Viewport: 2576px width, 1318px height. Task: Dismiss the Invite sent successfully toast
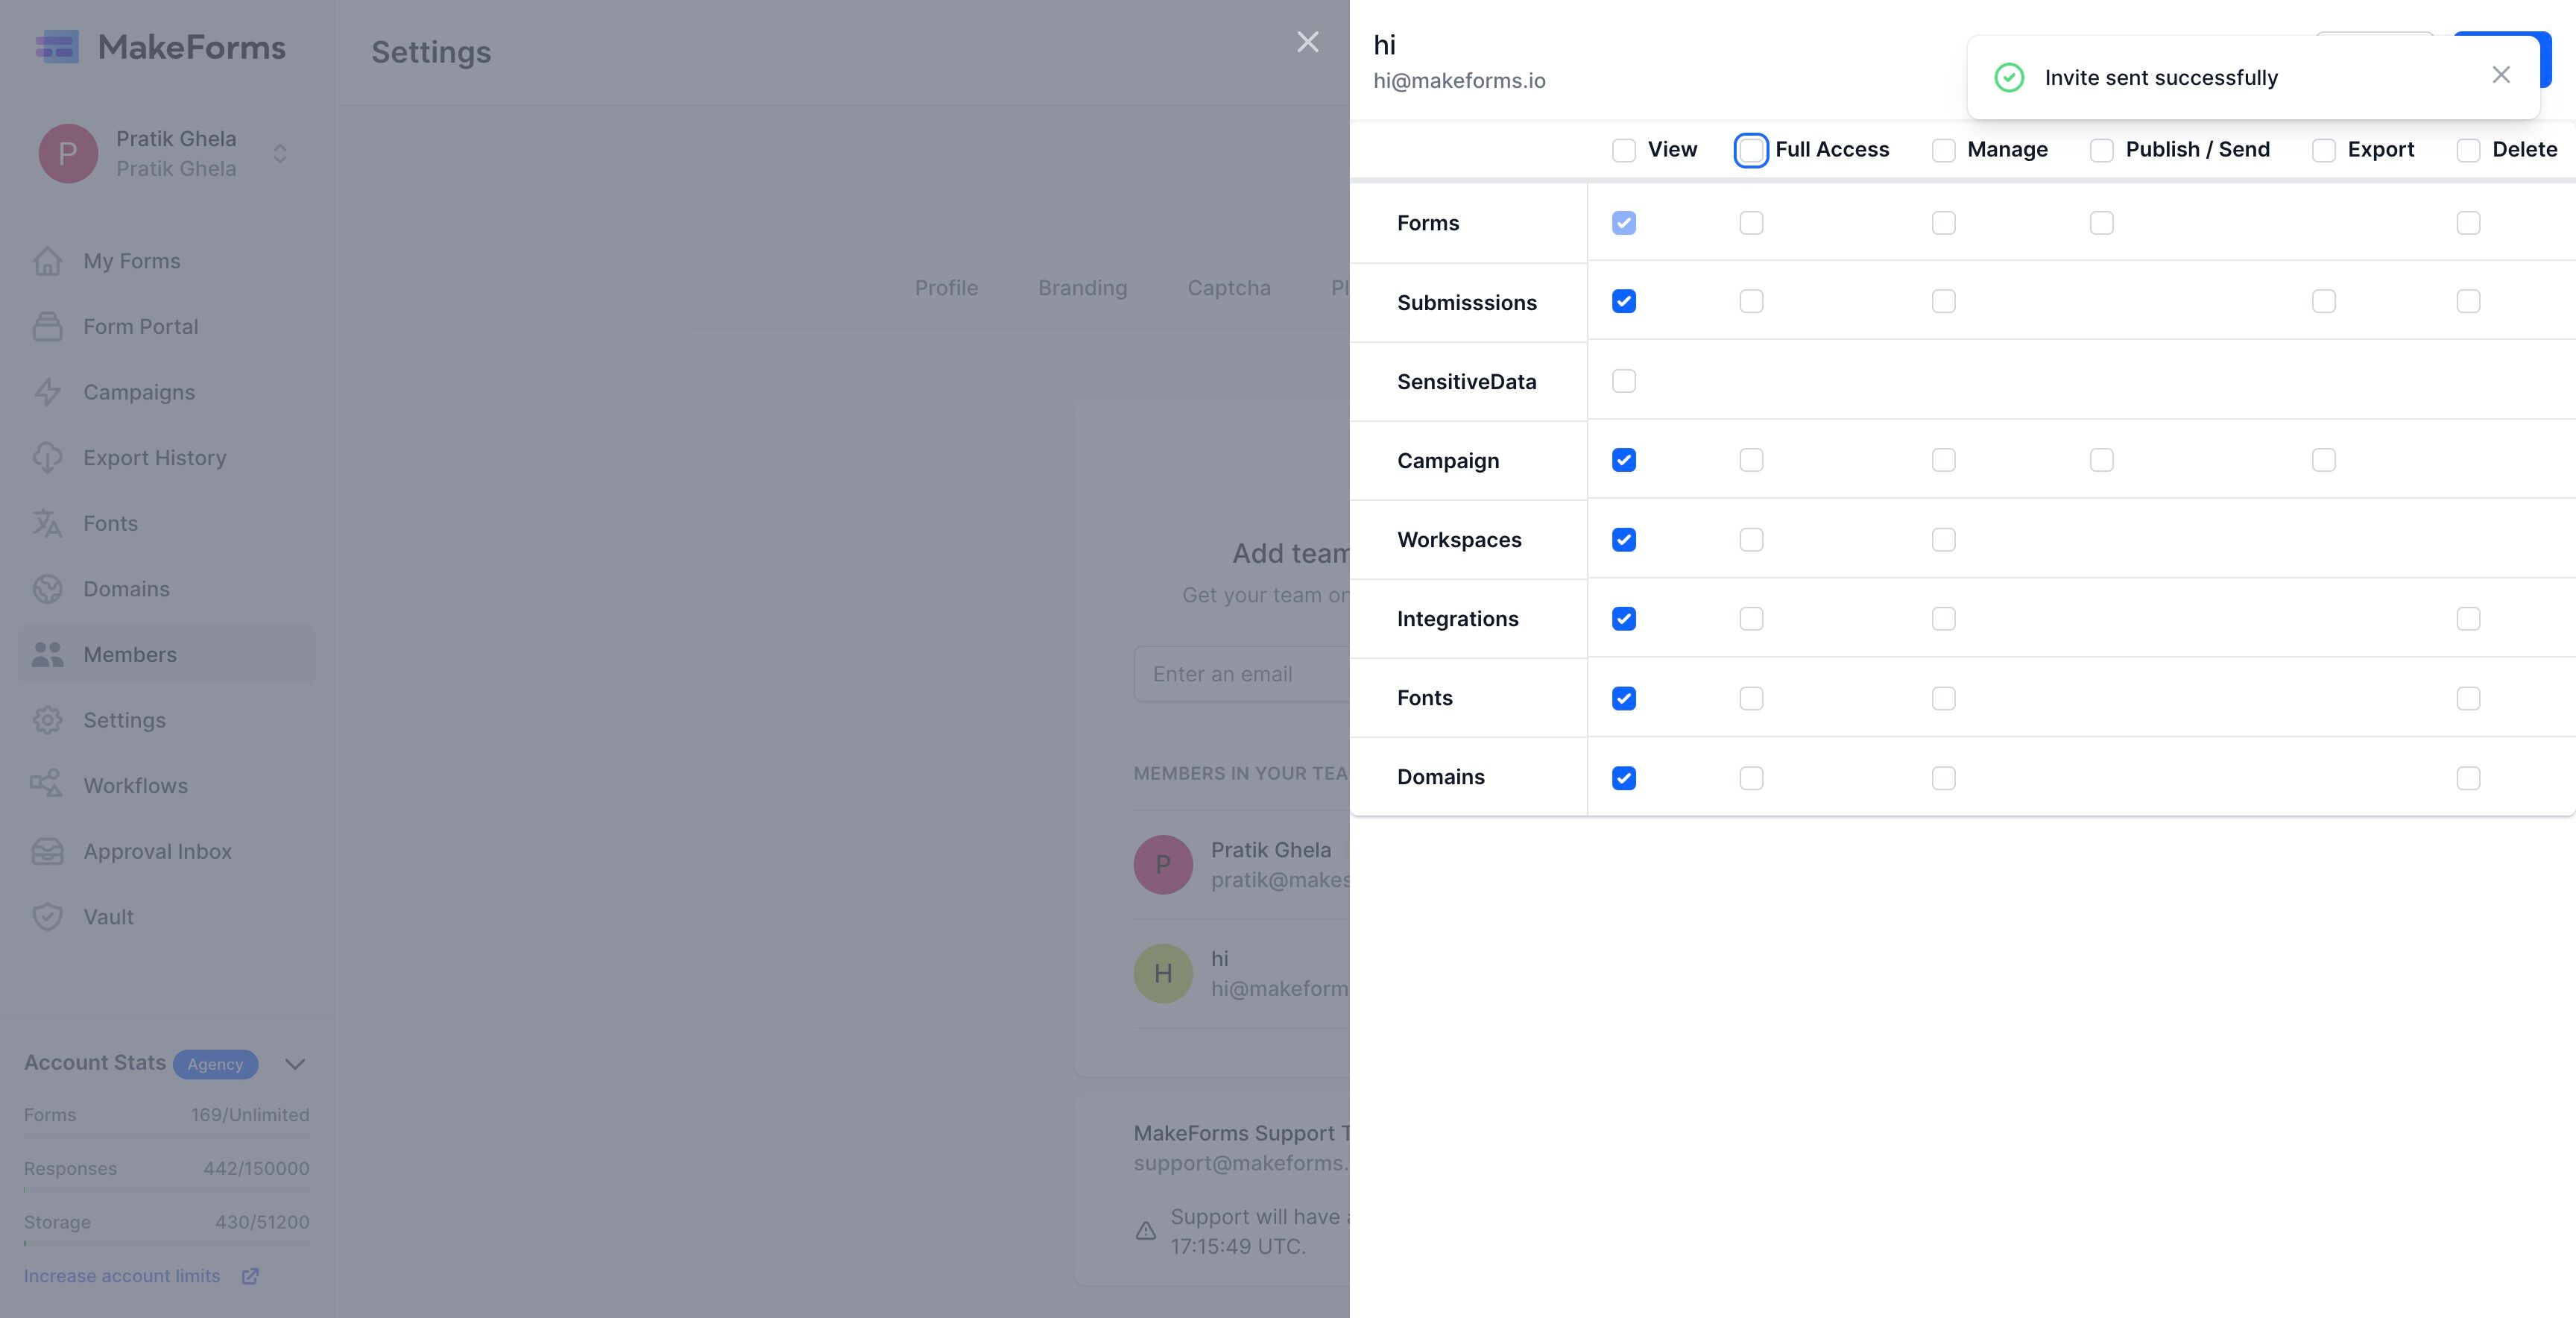(x=2501, y=75)
